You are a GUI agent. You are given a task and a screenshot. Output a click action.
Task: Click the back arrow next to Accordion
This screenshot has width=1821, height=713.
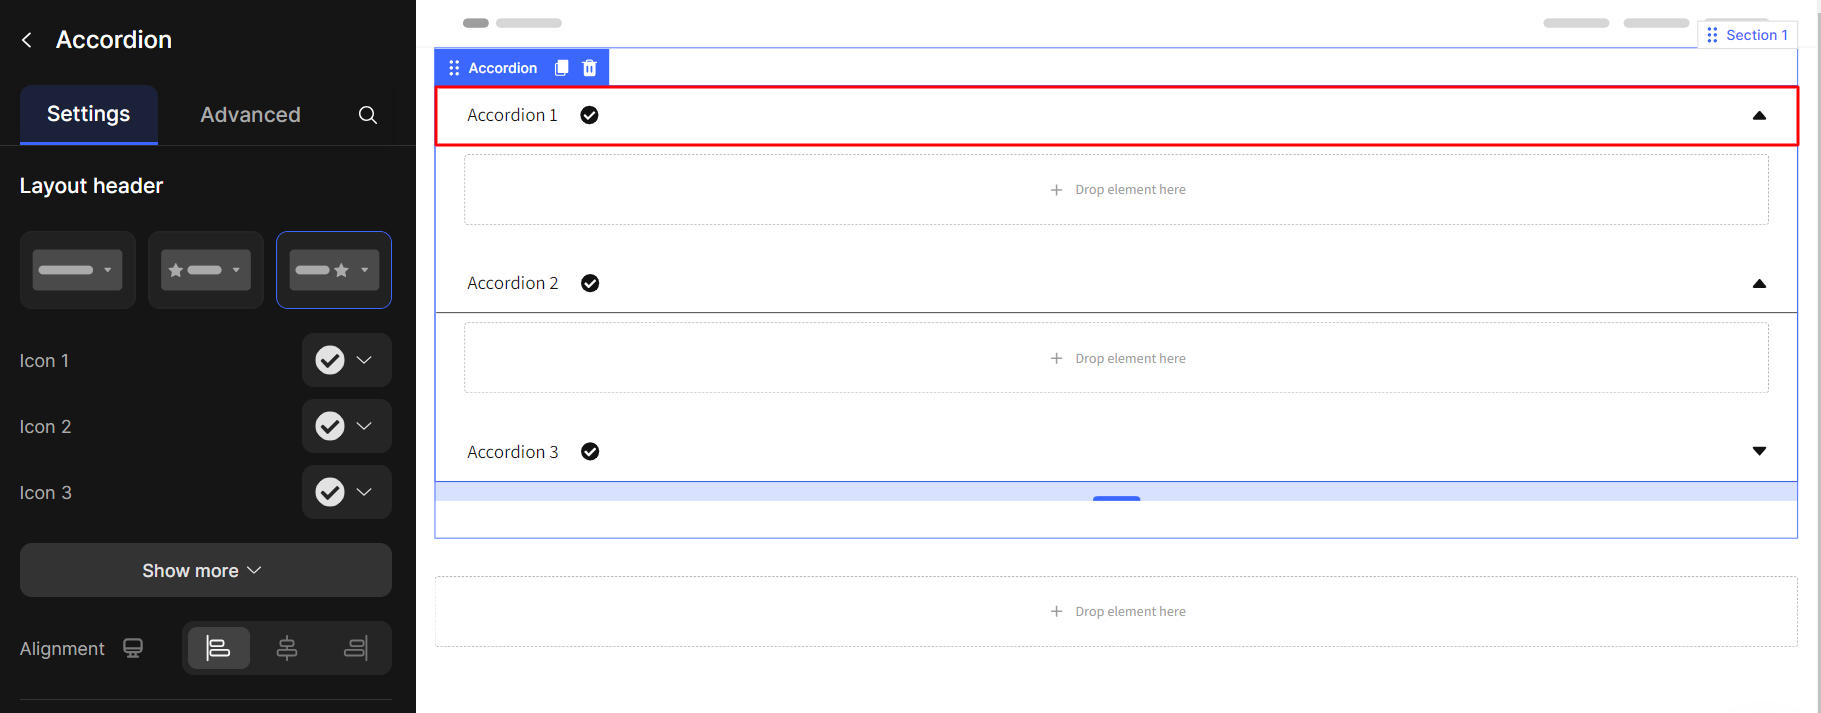(27, 40)
